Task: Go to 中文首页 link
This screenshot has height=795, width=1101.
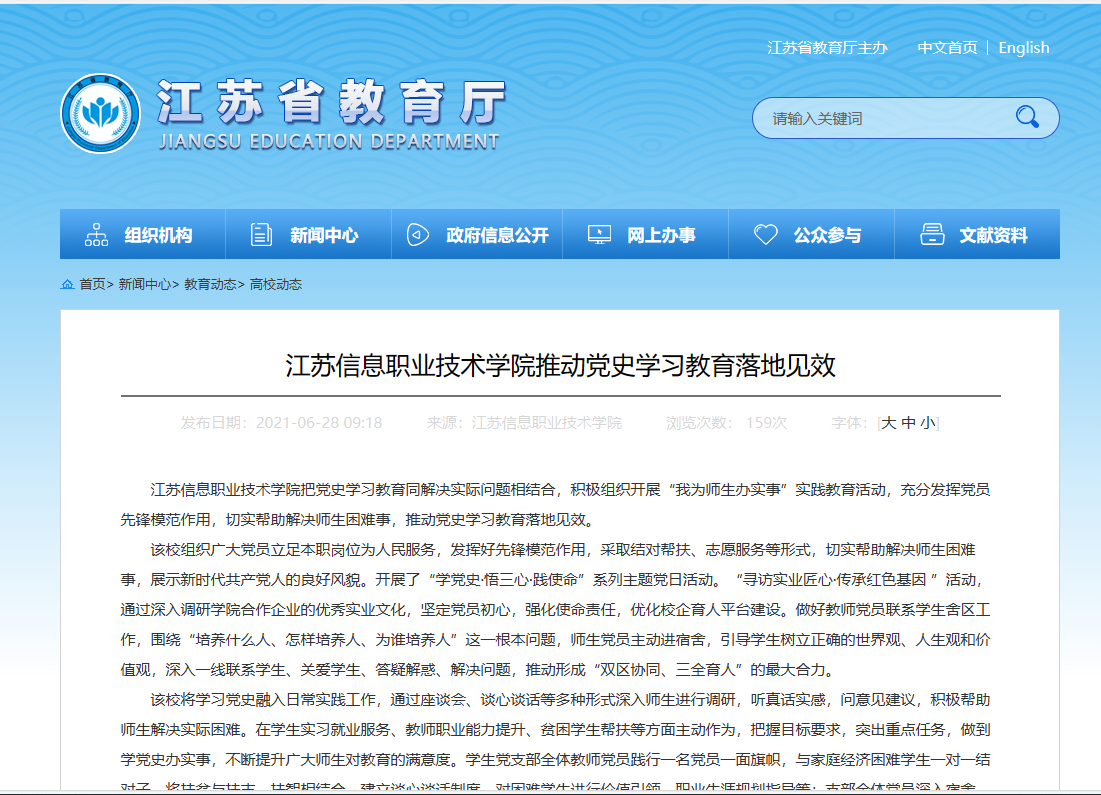Action: pos(947,48)
